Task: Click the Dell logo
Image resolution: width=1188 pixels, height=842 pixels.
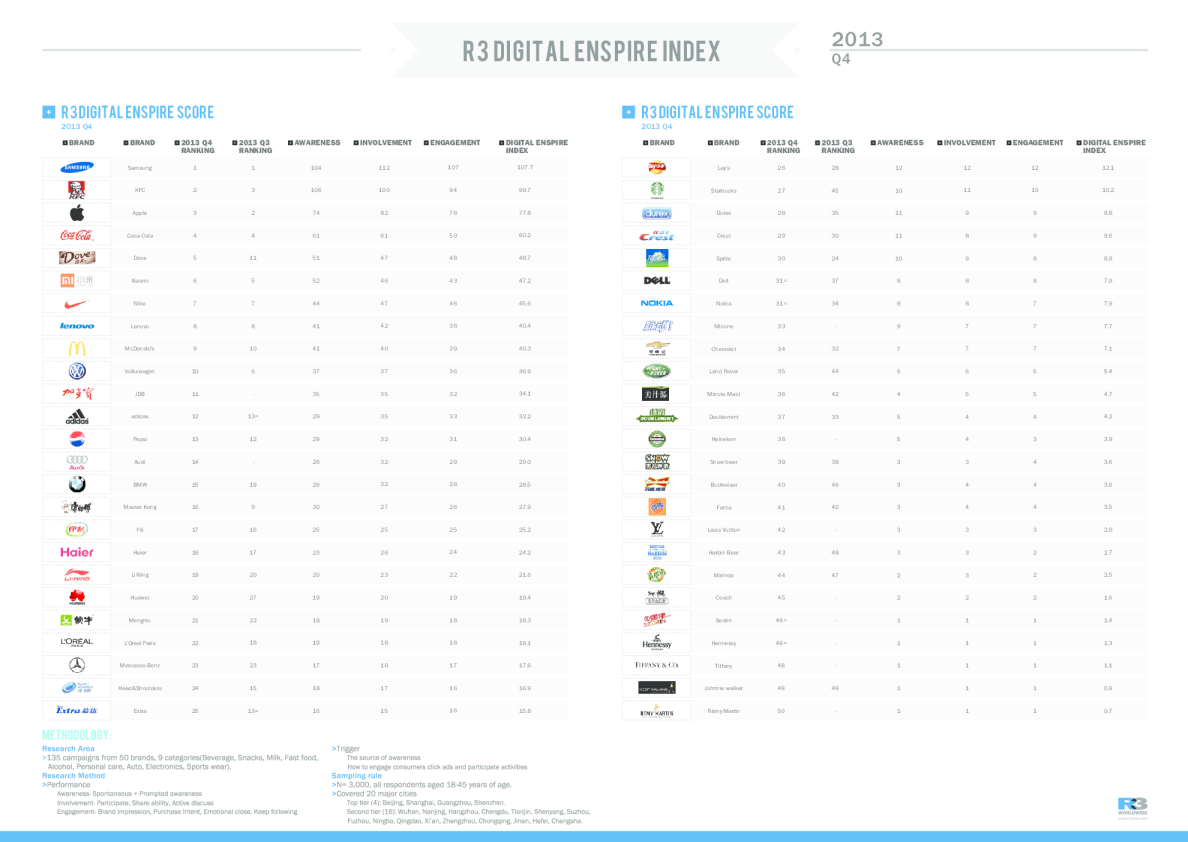Action: pos(656,280)
